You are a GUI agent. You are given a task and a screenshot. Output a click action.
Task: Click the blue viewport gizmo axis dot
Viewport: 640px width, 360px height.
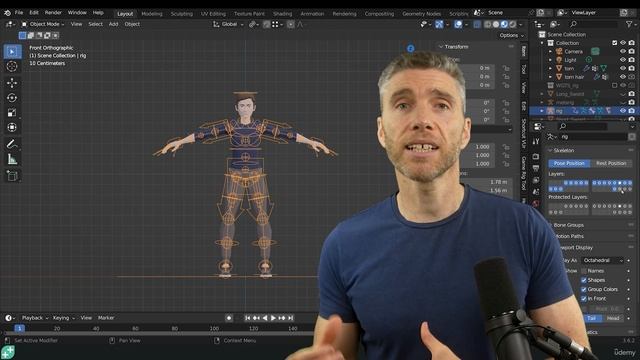[x=411, y=49]
